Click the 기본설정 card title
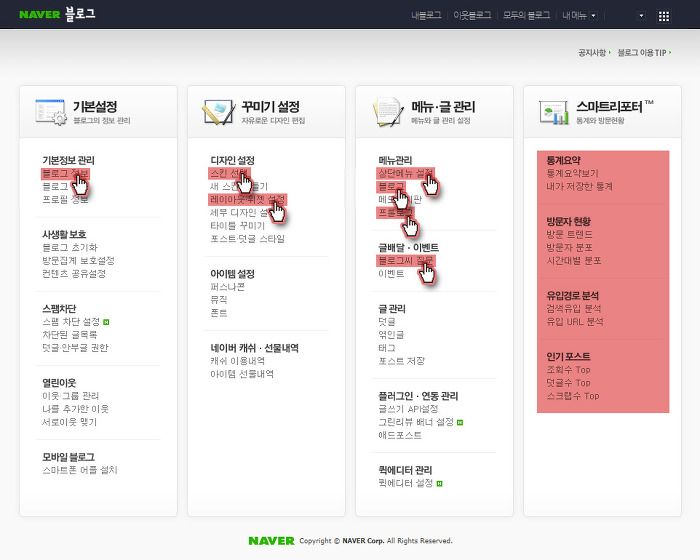The width and height of the screenshot is (700, 560). [x=95, y=107]
